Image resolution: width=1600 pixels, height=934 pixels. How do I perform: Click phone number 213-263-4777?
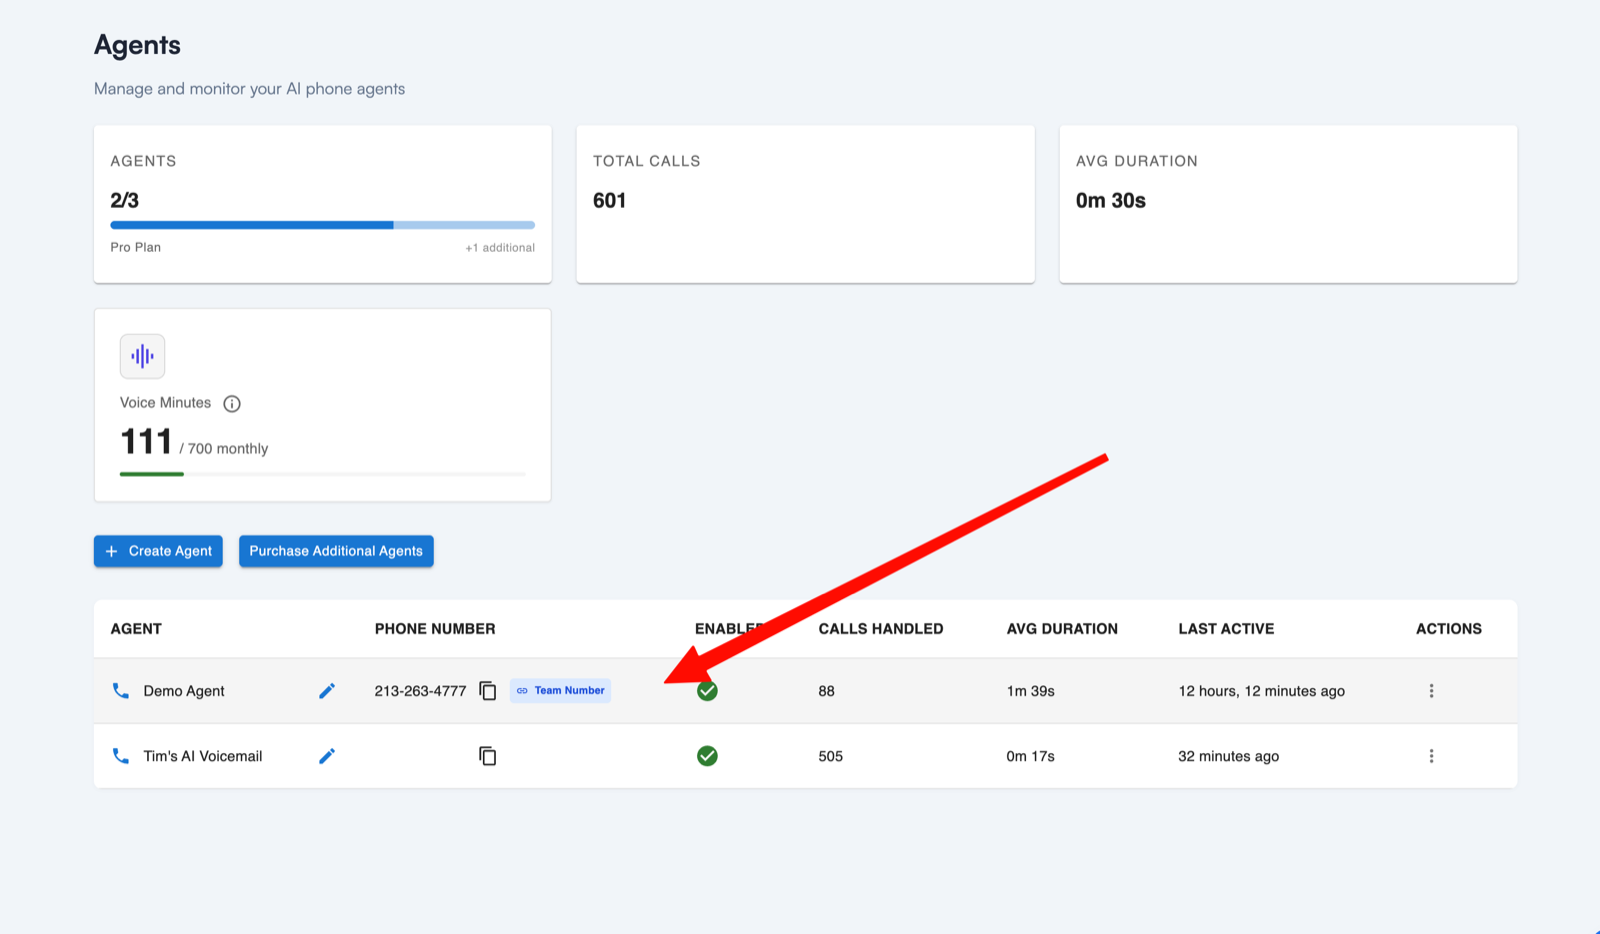click(x=420, y=691)
